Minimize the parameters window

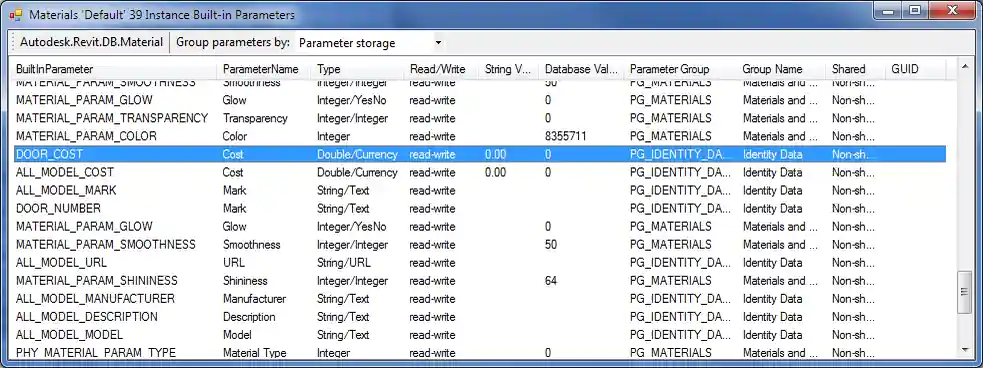coord(888,11)
